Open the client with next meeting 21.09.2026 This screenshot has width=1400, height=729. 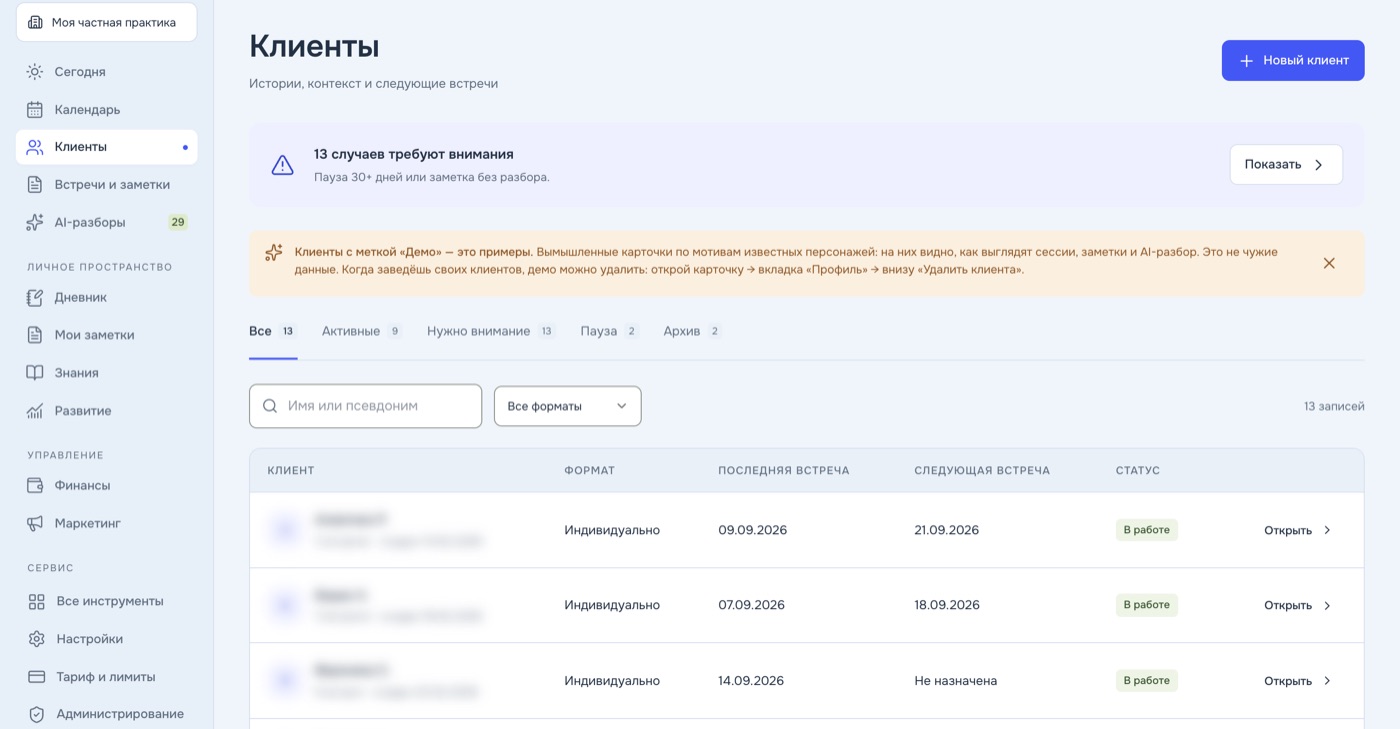pyautogui.click(x=1297, y=530)
